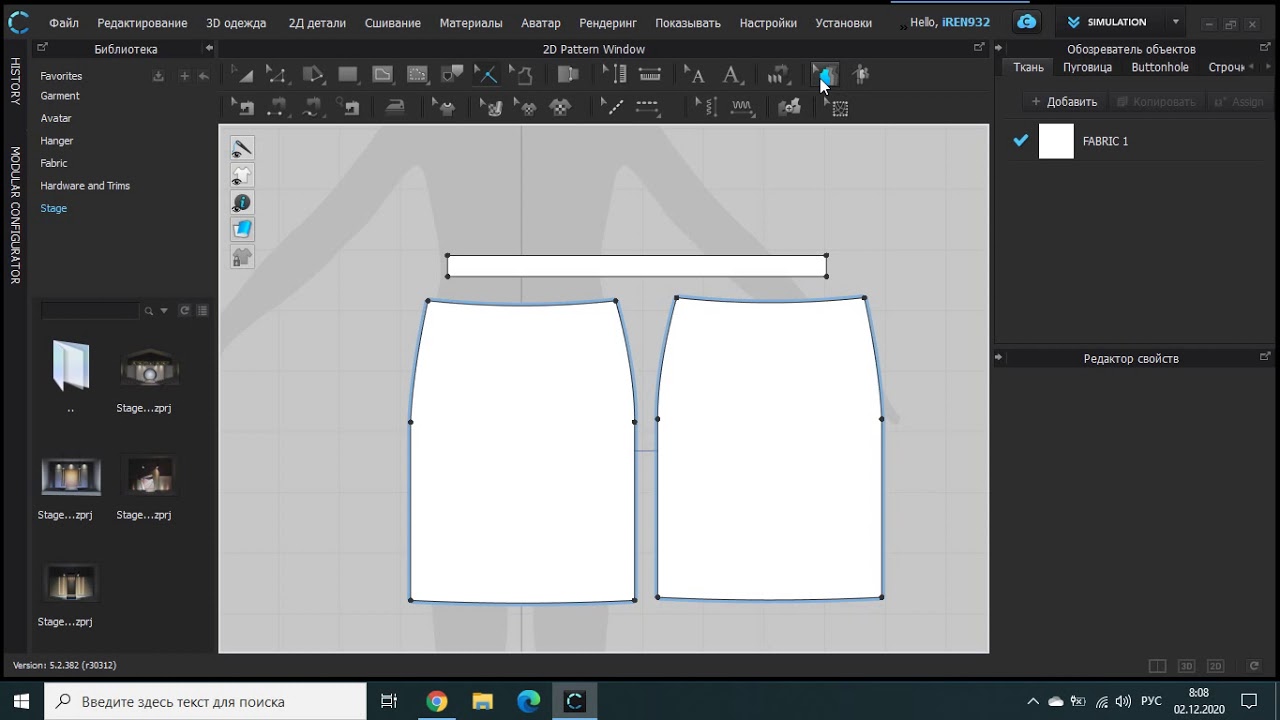Collapse the Обозреватель объектов panel arrow
This screenshot has width=1280, height=720.
pyautogui.click(x=998, y=48)
